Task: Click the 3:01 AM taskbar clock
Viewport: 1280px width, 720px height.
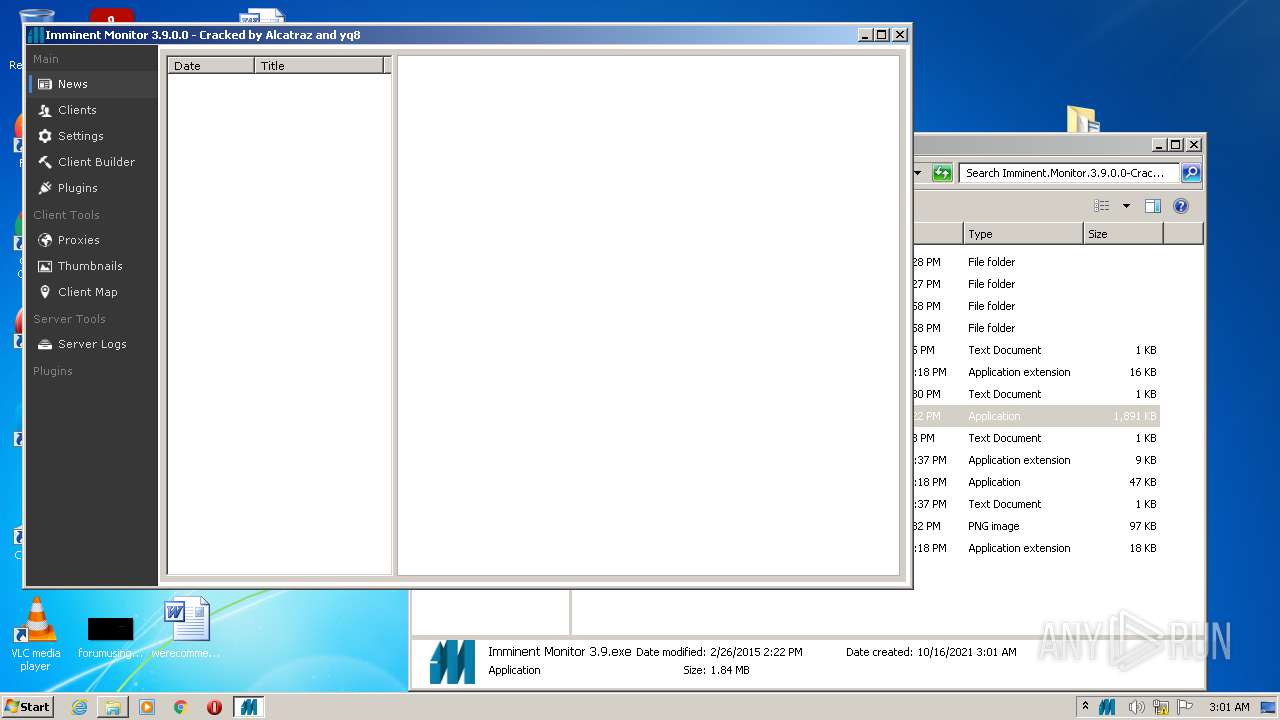Action: 1229,707
